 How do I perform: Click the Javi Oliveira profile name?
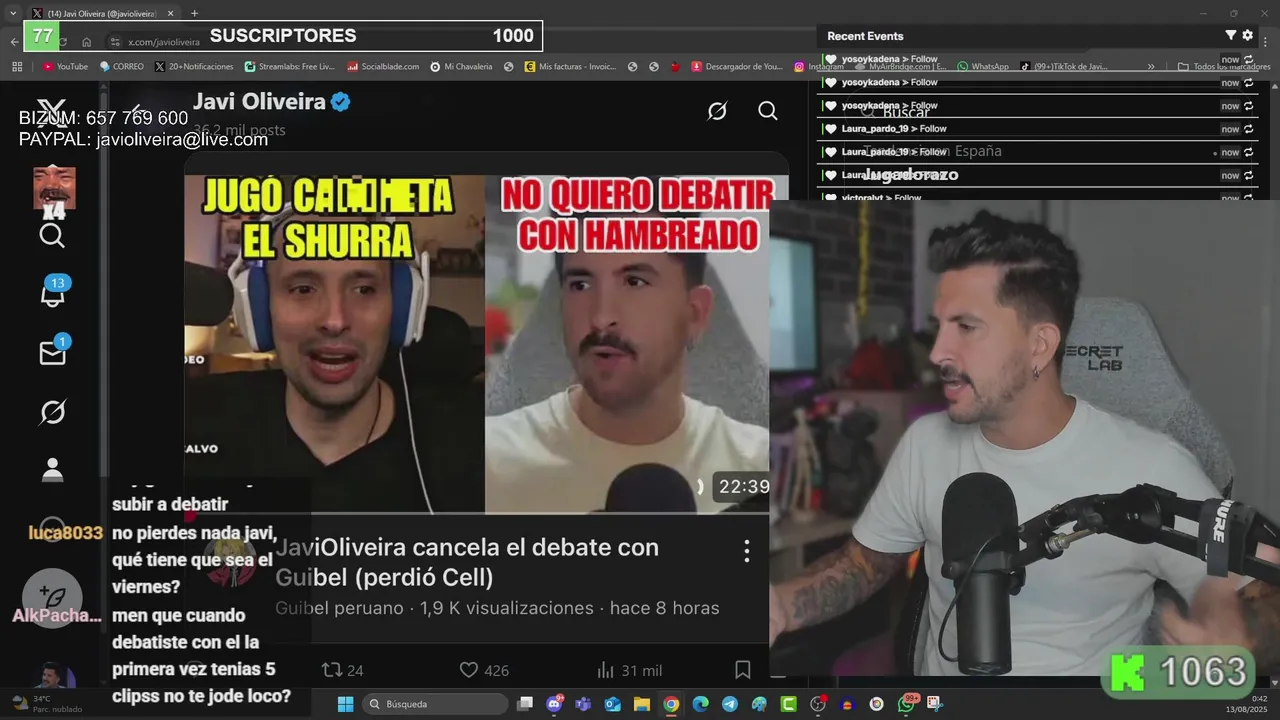pyautogui.click(x=259, y=102)
